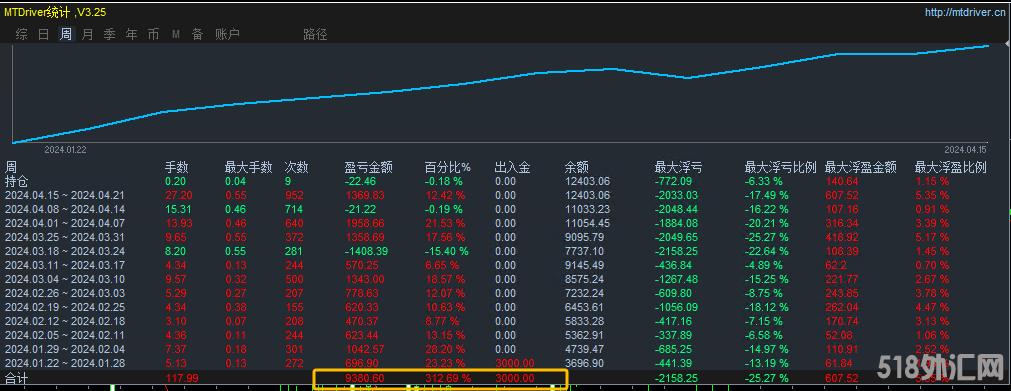Open the 年 yearly statistics tab
The image size is (1011, 391).
[x=132, y=34]
